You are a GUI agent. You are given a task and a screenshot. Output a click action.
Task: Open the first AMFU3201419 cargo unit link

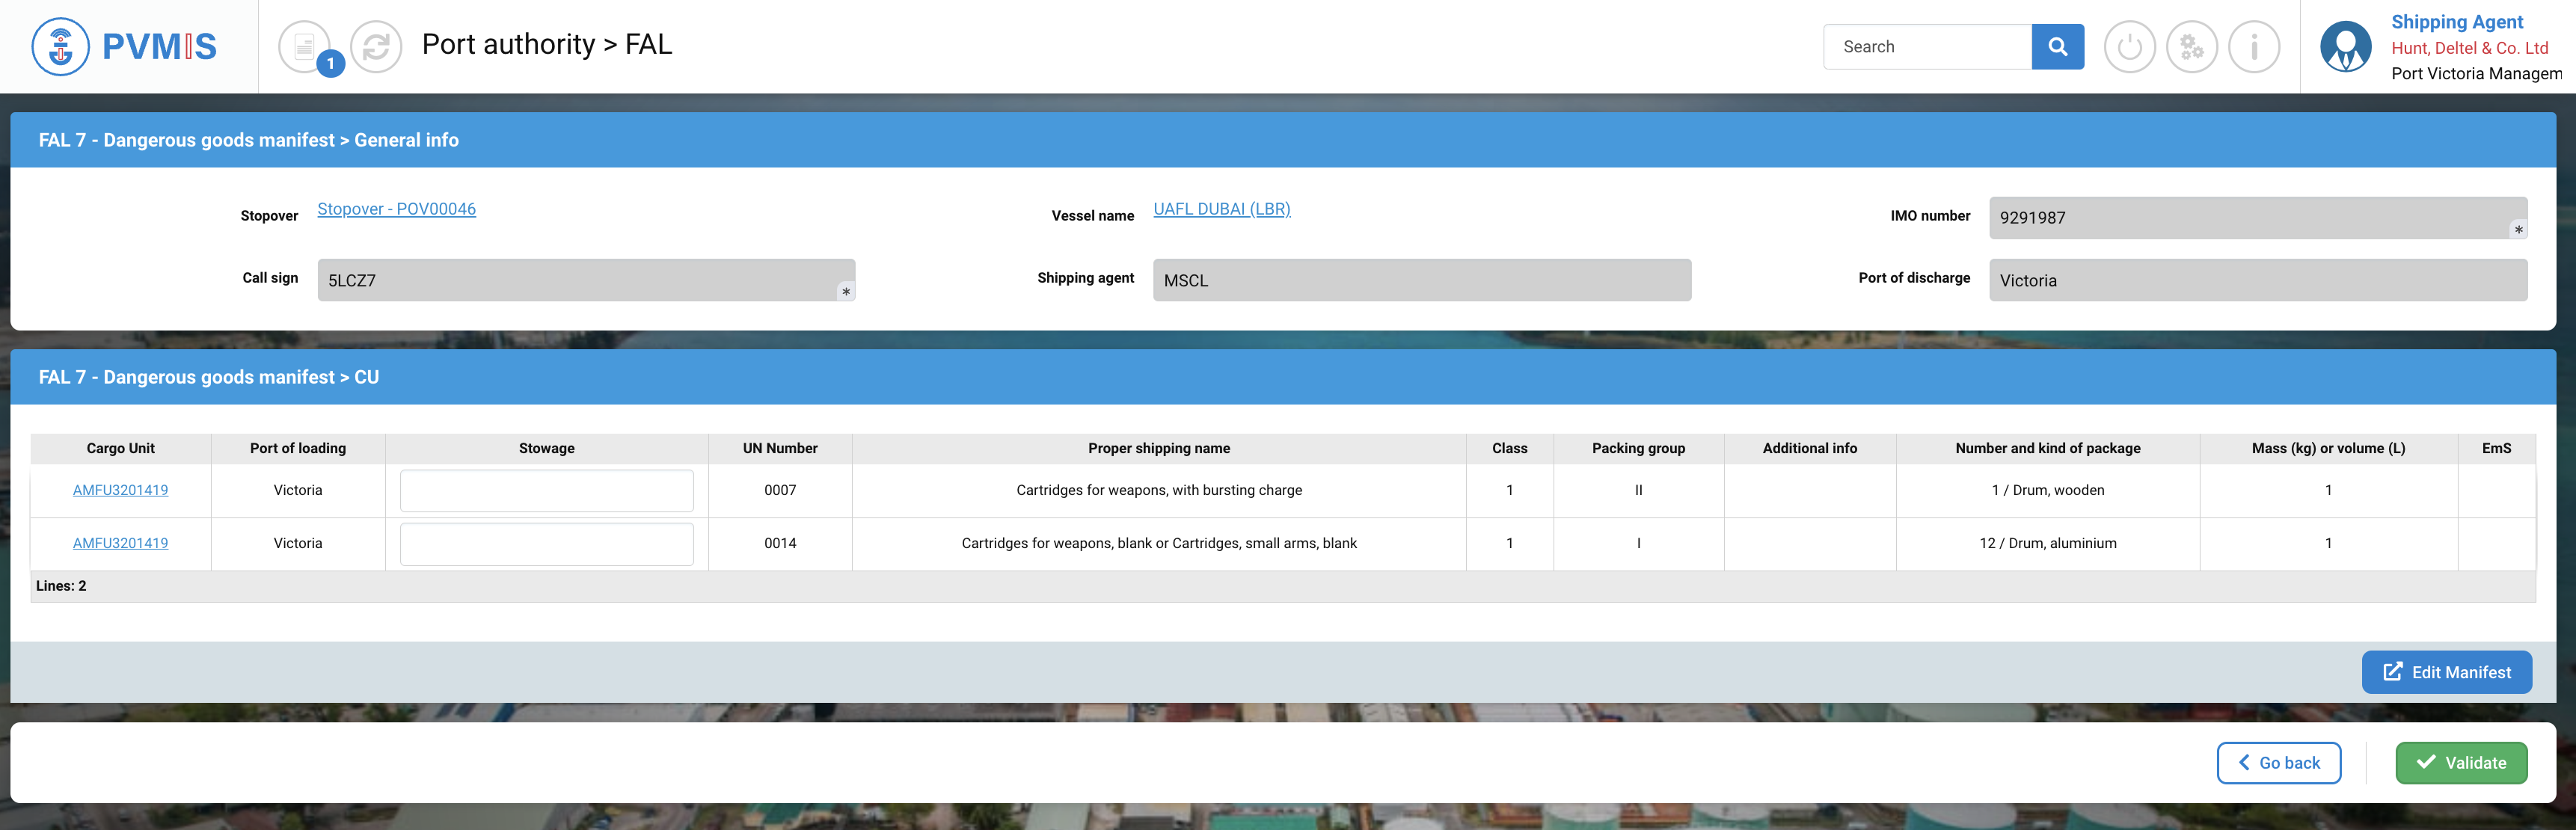tap(120, 490)
